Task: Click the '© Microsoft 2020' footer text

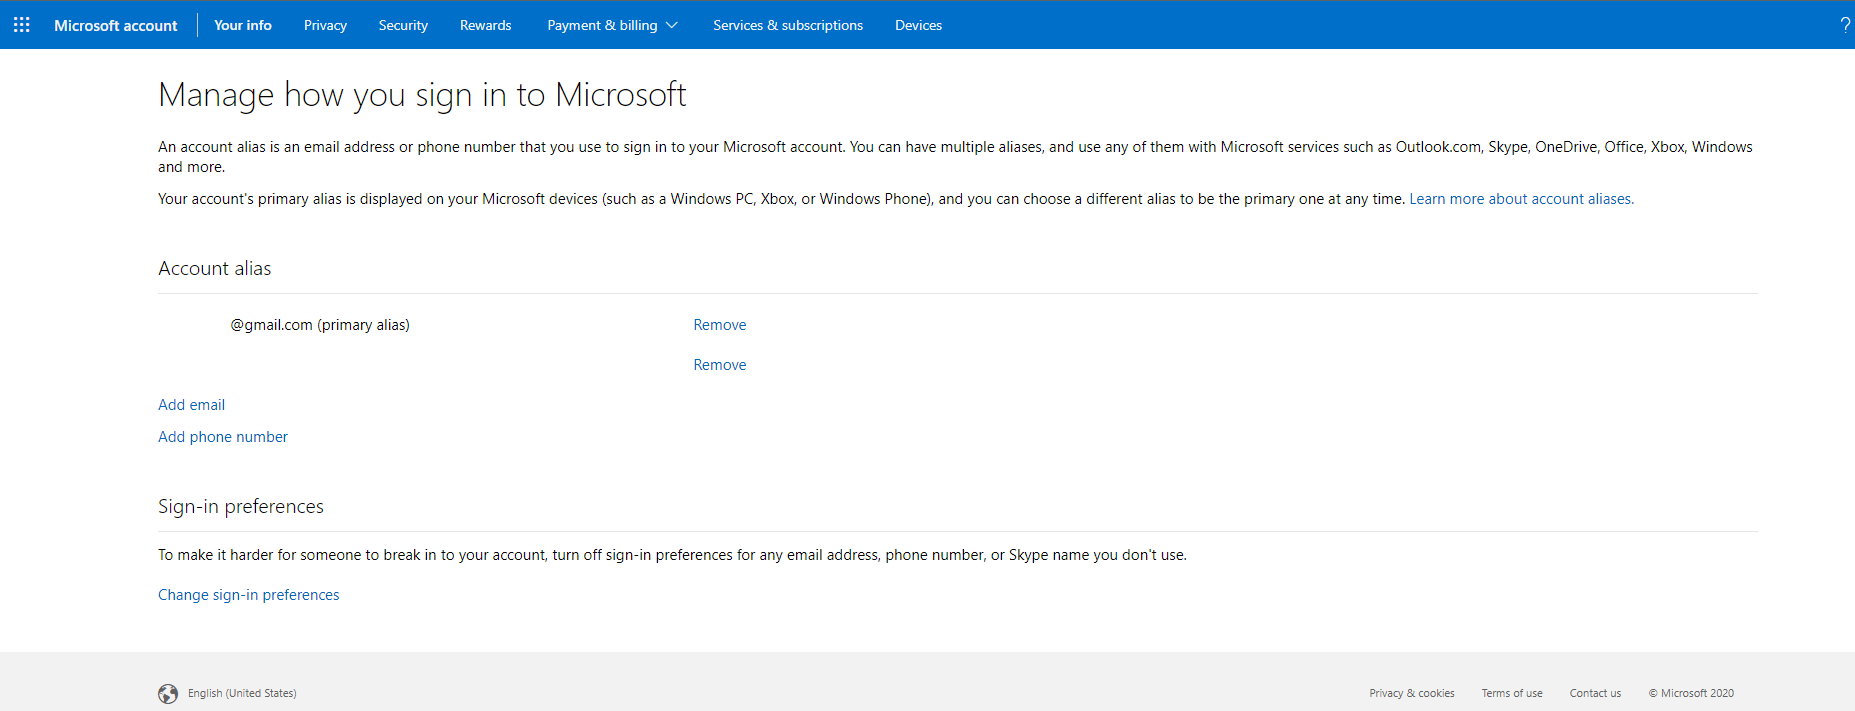Action: tap(1691, 693)
